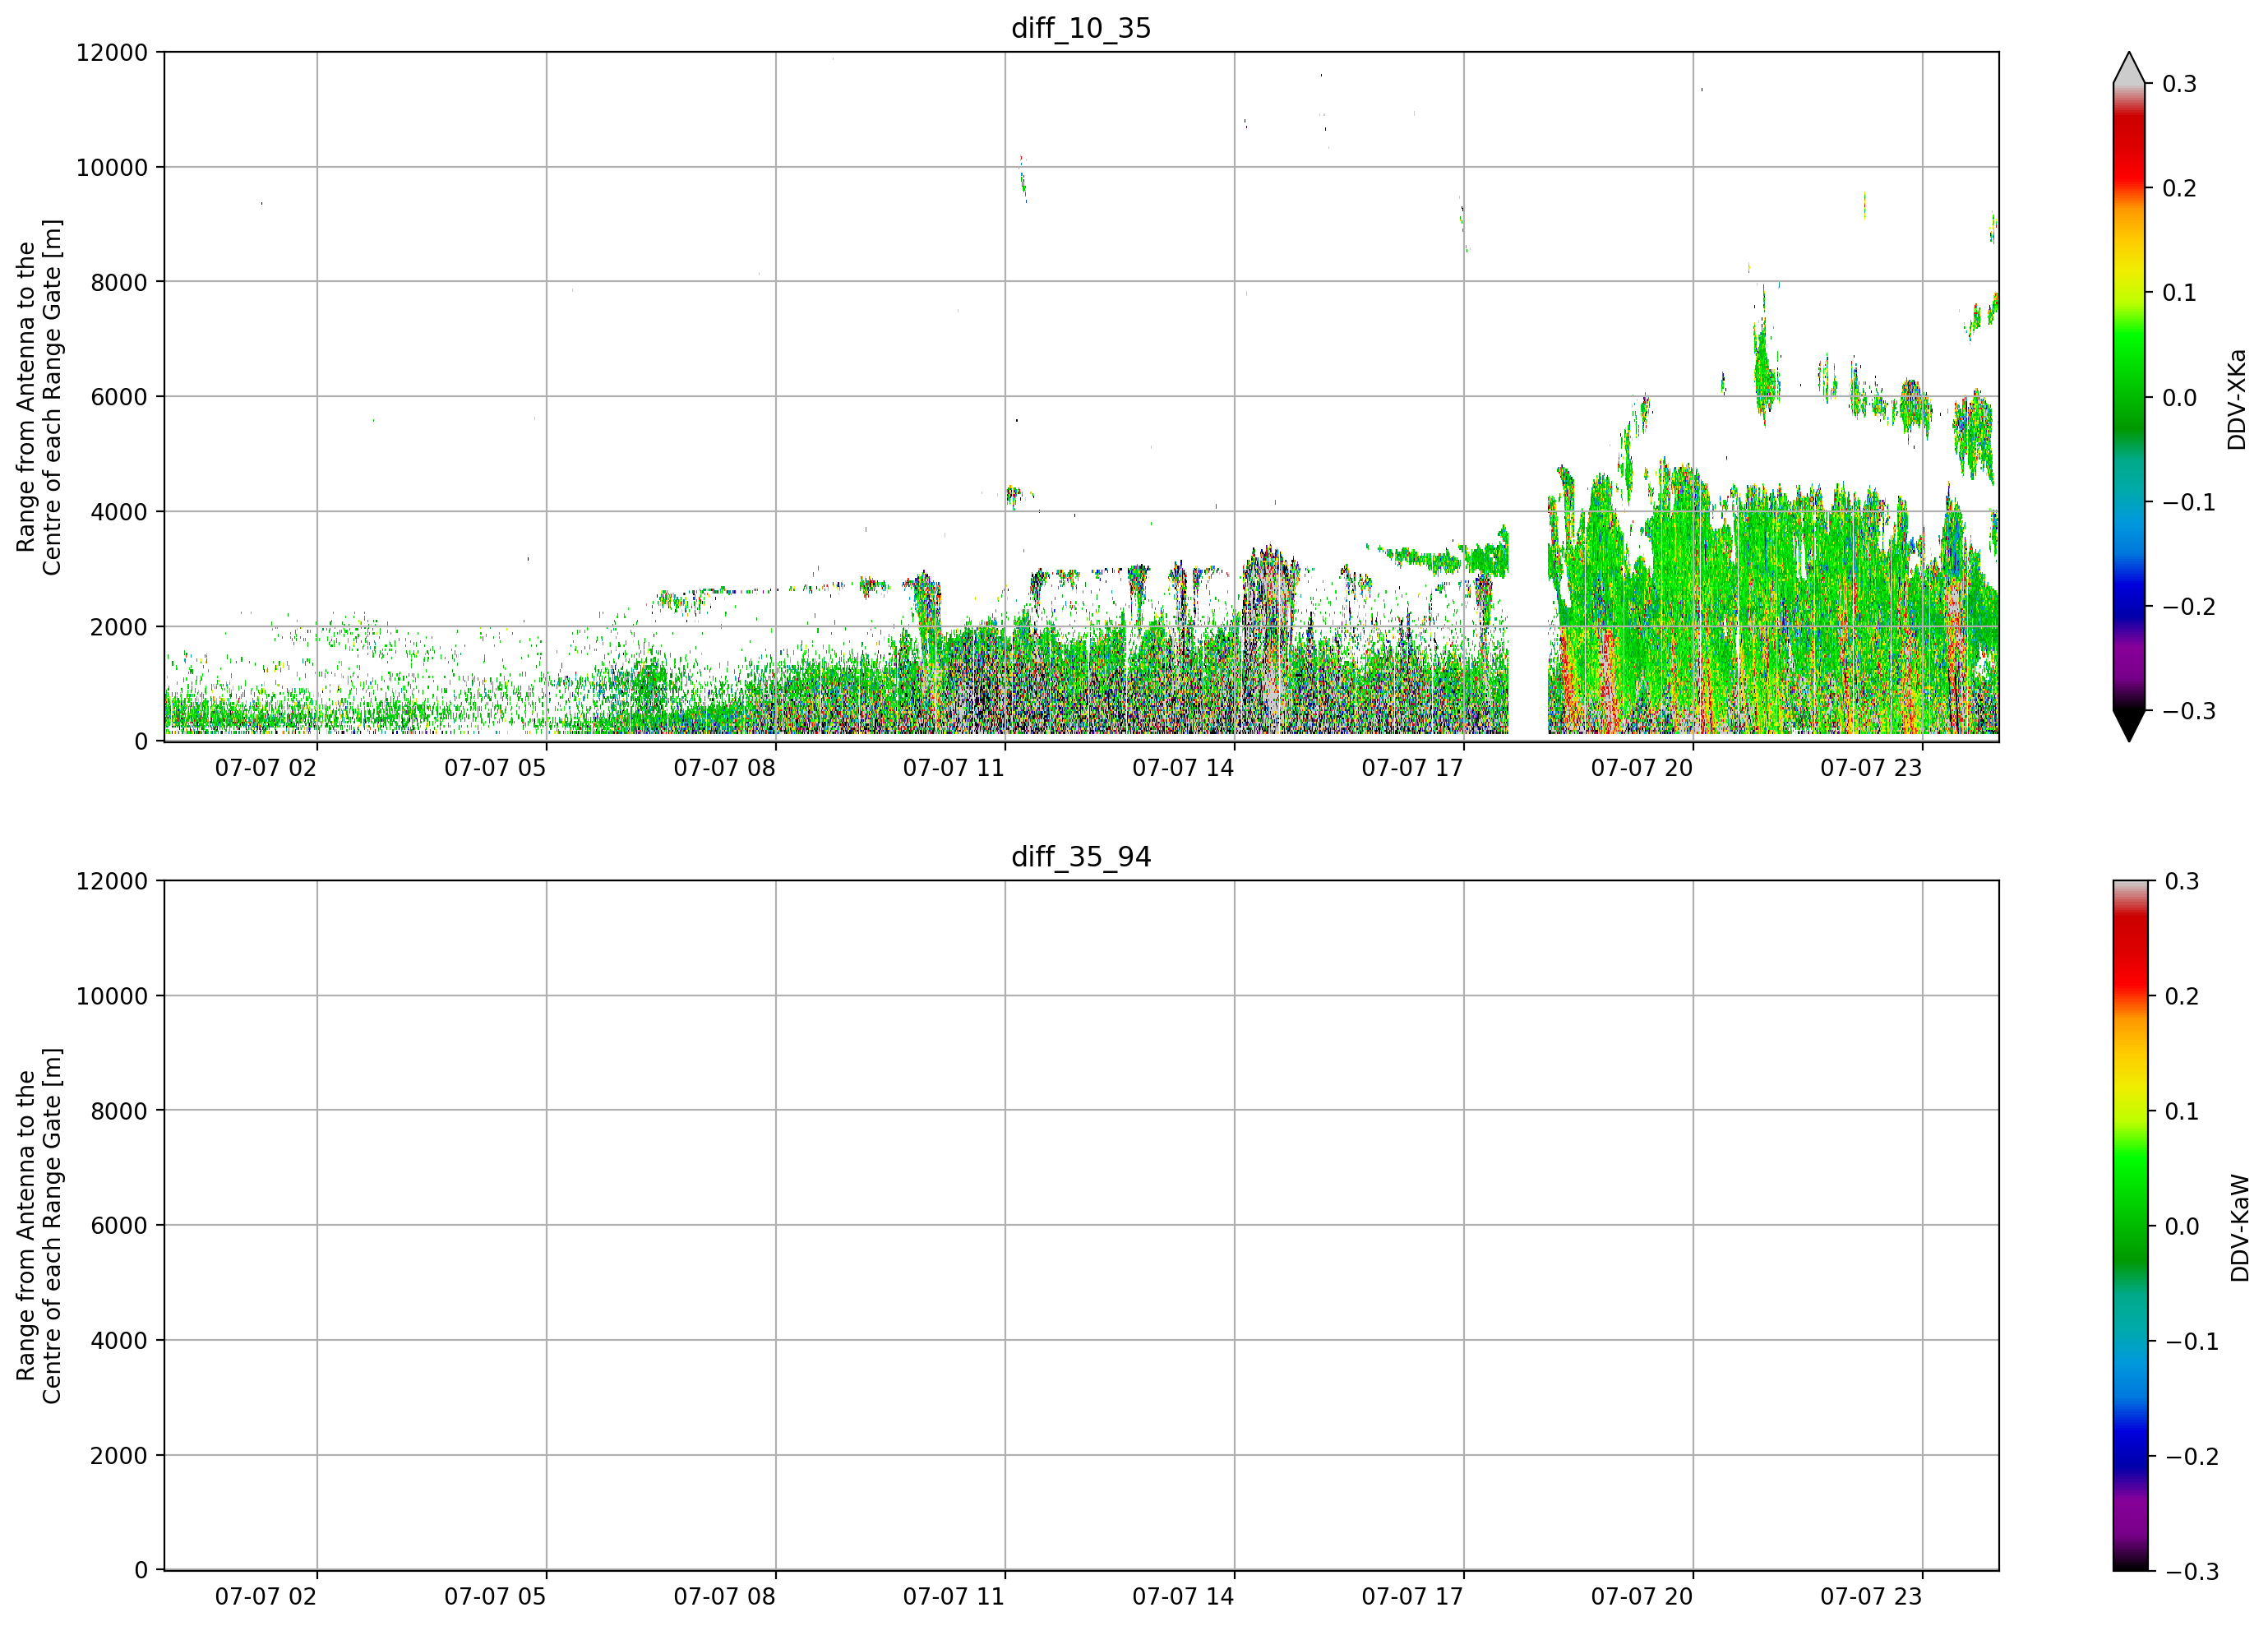This screenshot has width=2268, height=1626.
Task: Click the −0.3 tick on DDV-KaW colorbar
Action: pos(2192,1572)
